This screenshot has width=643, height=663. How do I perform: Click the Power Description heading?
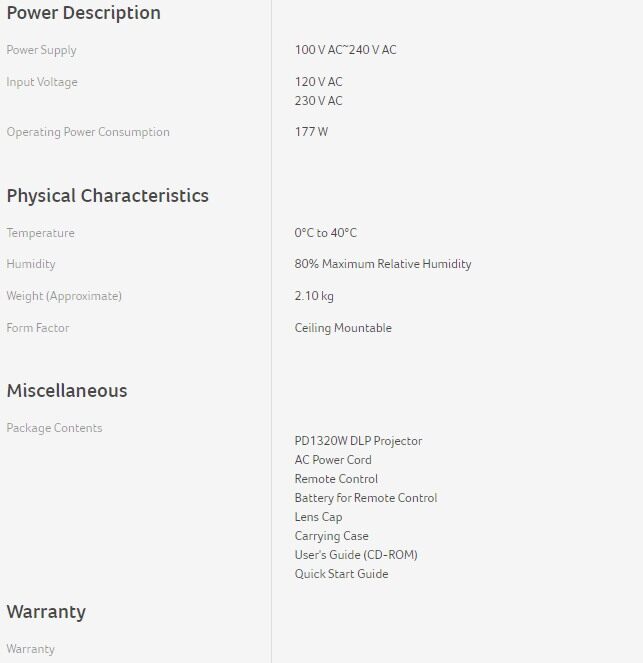(x=83, y=13)
